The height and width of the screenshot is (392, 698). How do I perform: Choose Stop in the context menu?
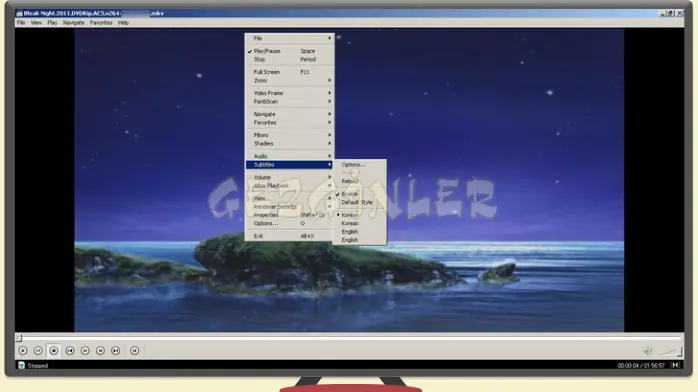tap(289, 60)
